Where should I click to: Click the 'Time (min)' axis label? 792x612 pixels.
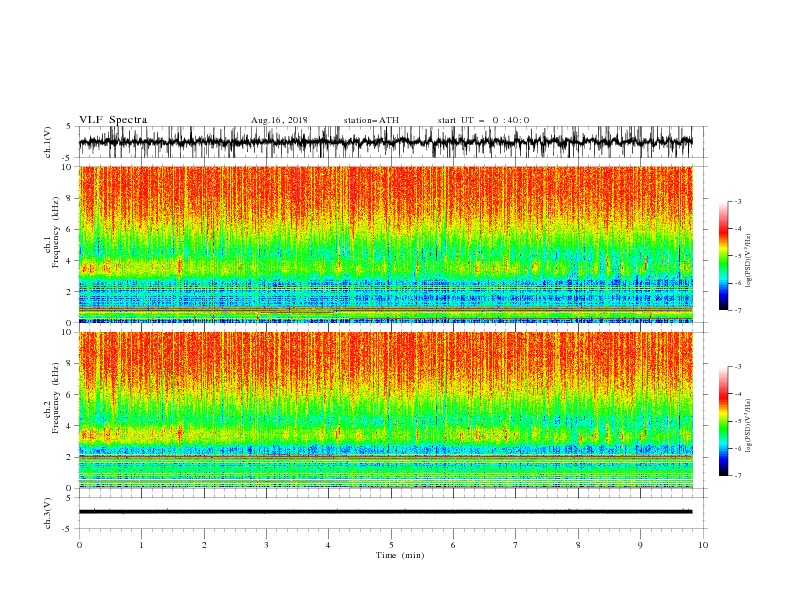tap(400, 555)
